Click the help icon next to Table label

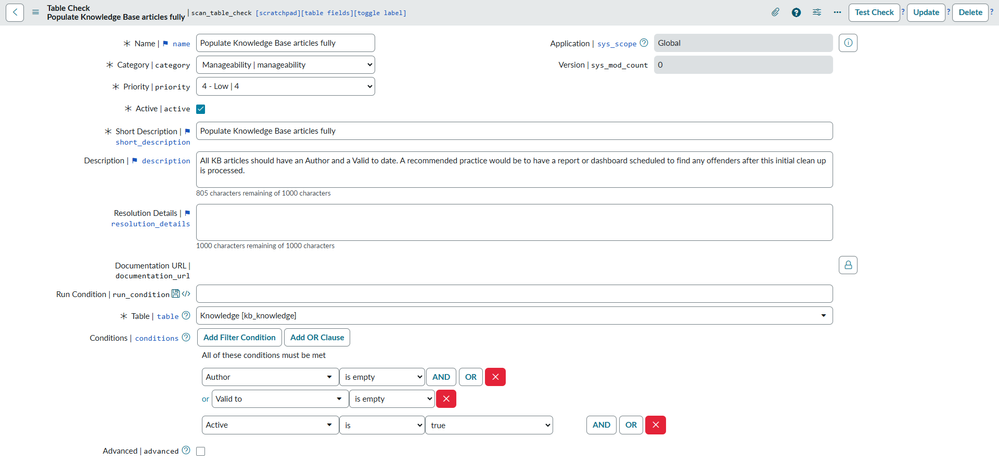click(x=186, y=315)
